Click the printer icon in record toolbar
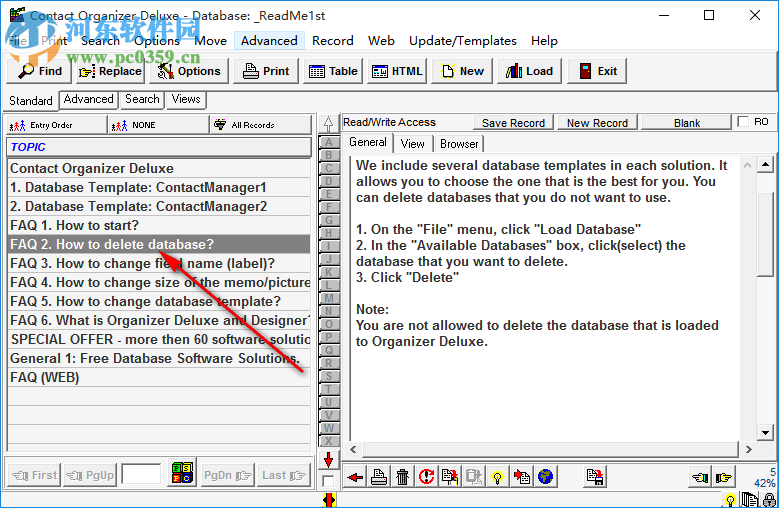The width and height of the screenshot is (779, 508). click(379, 477)
